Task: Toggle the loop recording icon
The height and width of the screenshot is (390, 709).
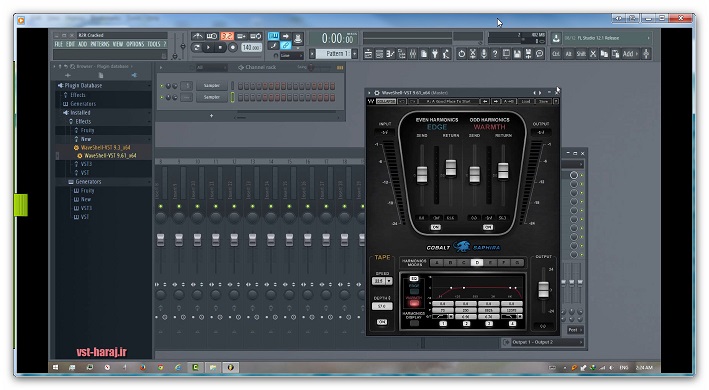Action: 256,36
